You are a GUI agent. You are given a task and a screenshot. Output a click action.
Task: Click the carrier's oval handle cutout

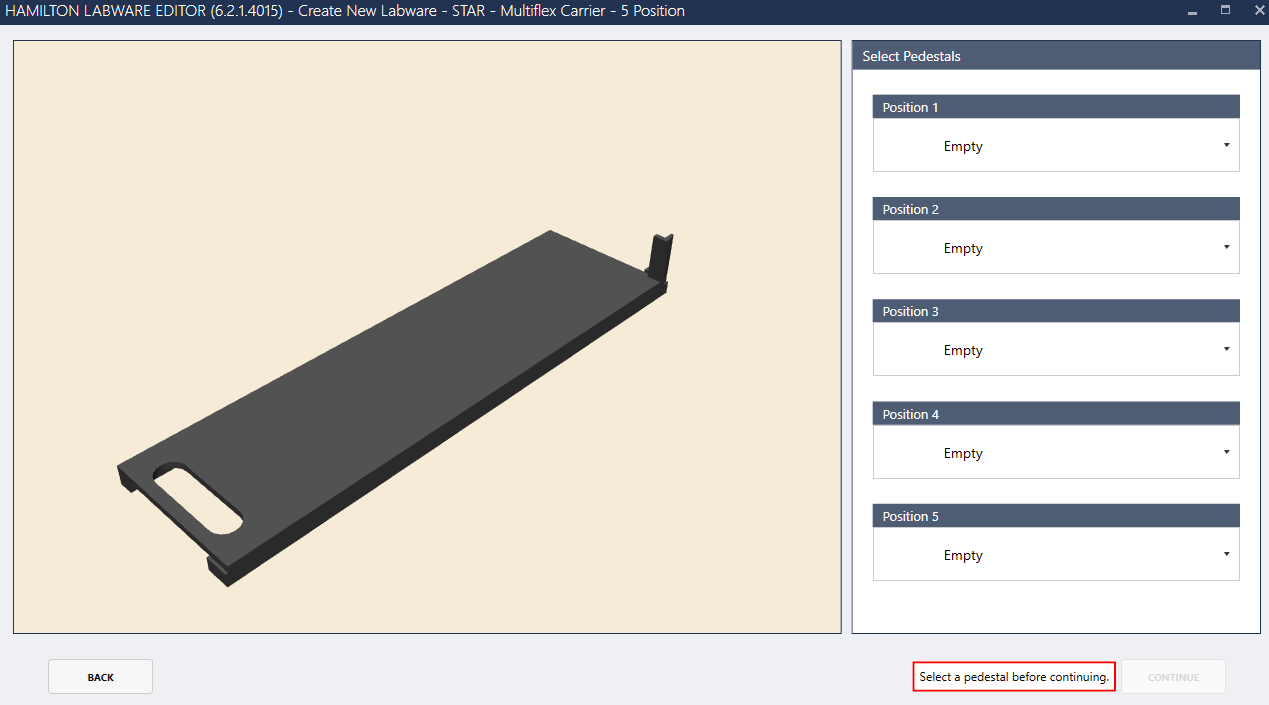click(197, 497)
